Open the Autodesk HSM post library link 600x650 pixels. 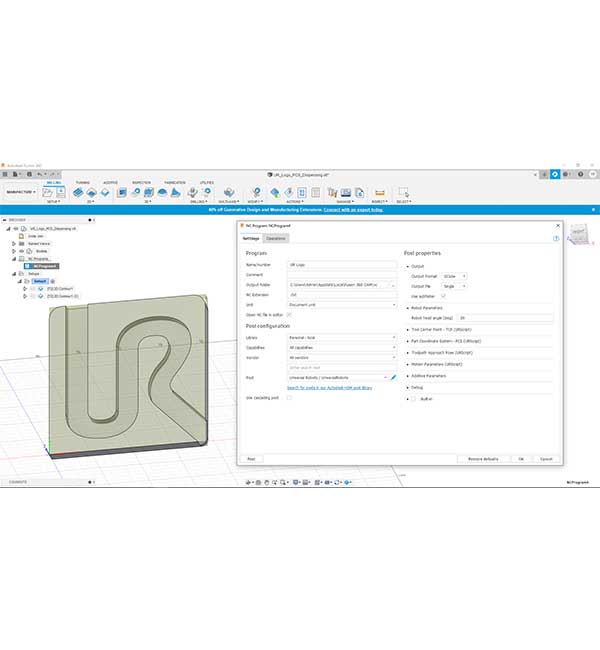(x=330, y=388)
